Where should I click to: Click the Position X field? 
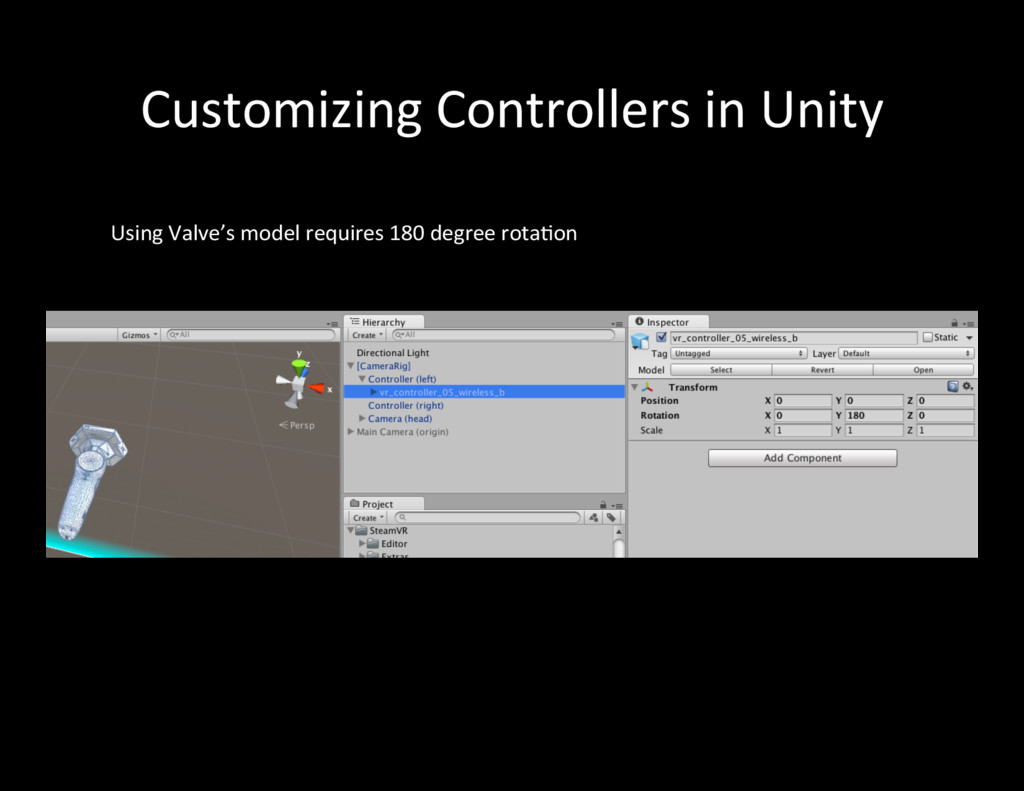[x=803, y=400]
